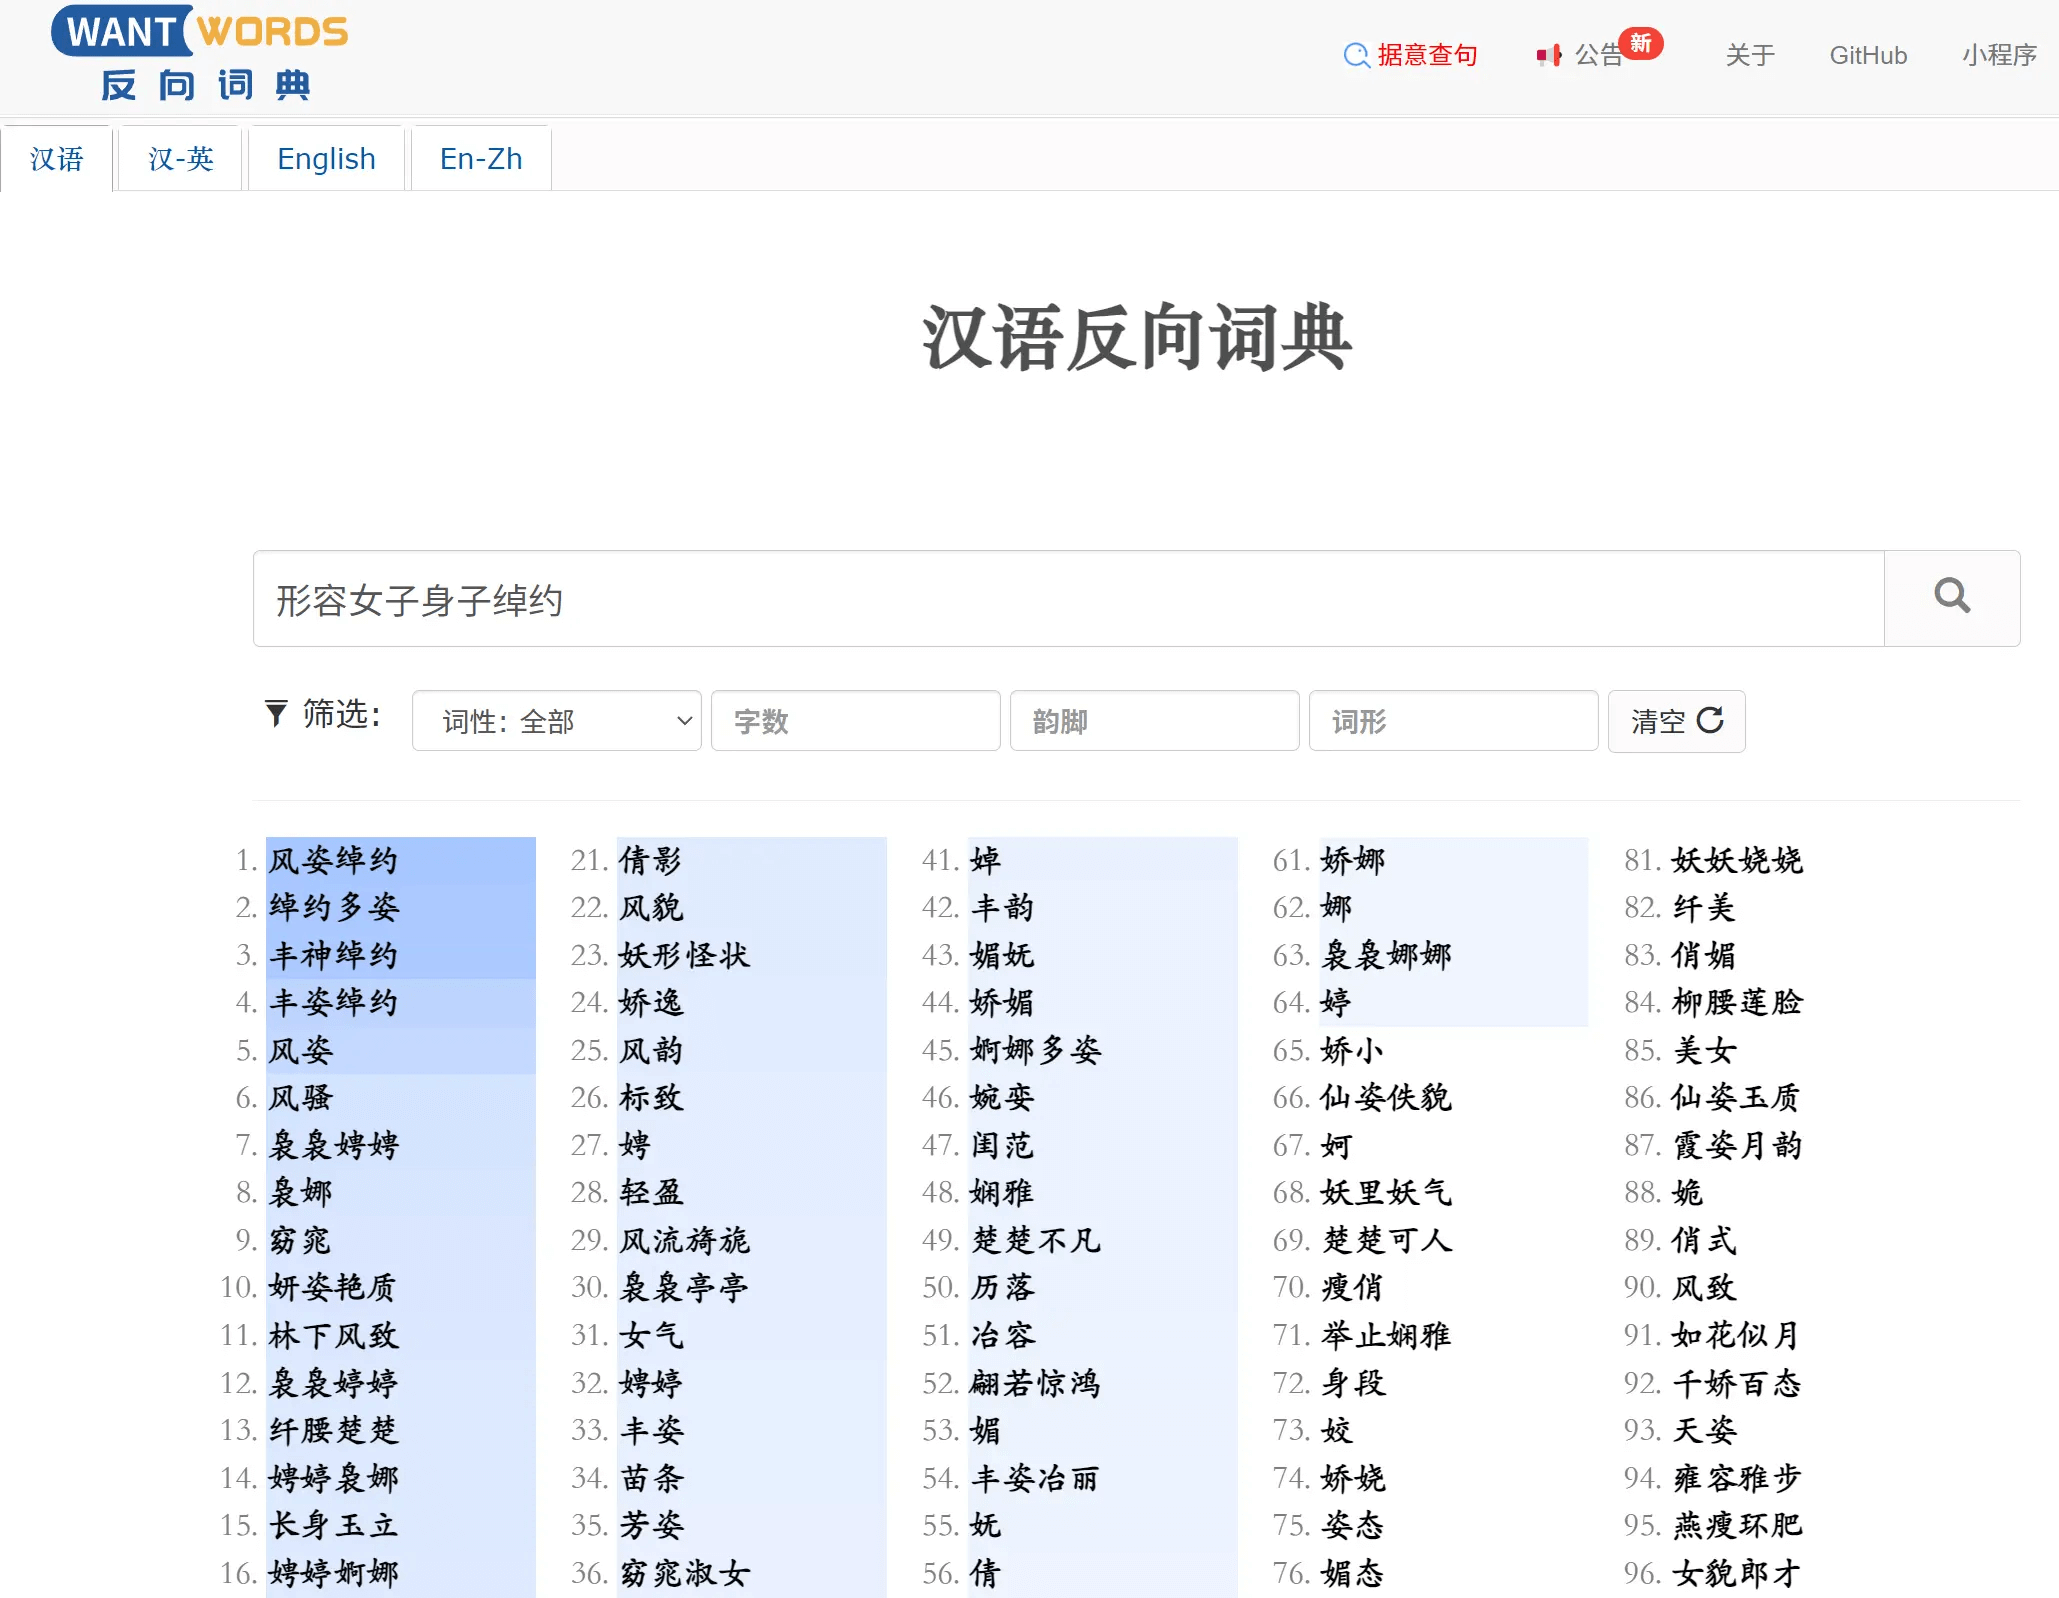The image size is (2059, 1598).
Task: Open the 小程序 link
Action: tap(1998, 56)
